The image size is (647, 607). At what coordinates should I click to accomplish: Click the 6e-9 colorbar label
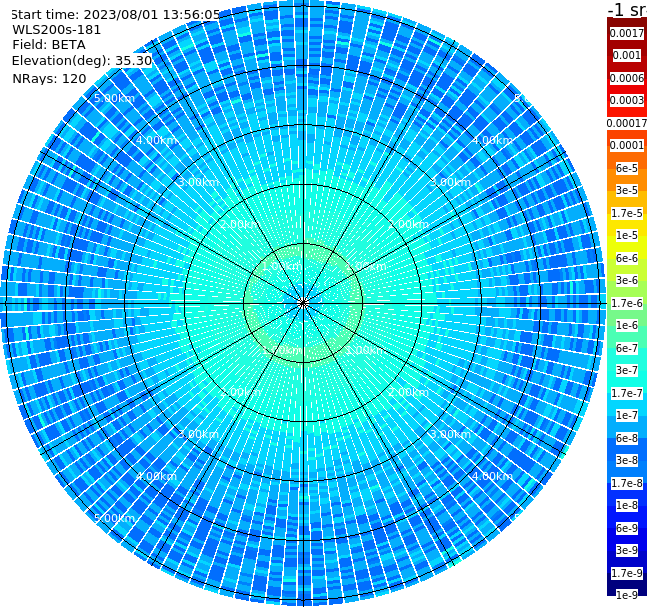point(627,528)
